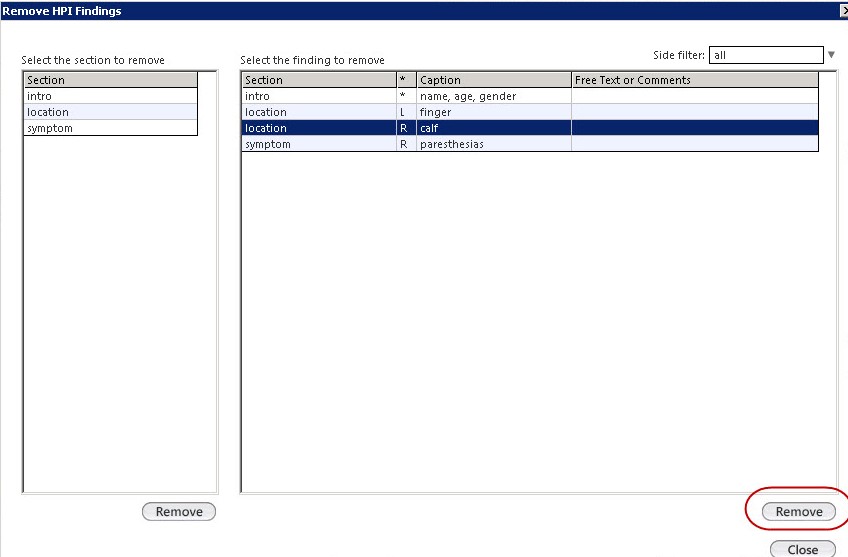Viewport: 848px width, 557px height.
Task: Click 'symptom' cell in findings table
Action: 319,144
